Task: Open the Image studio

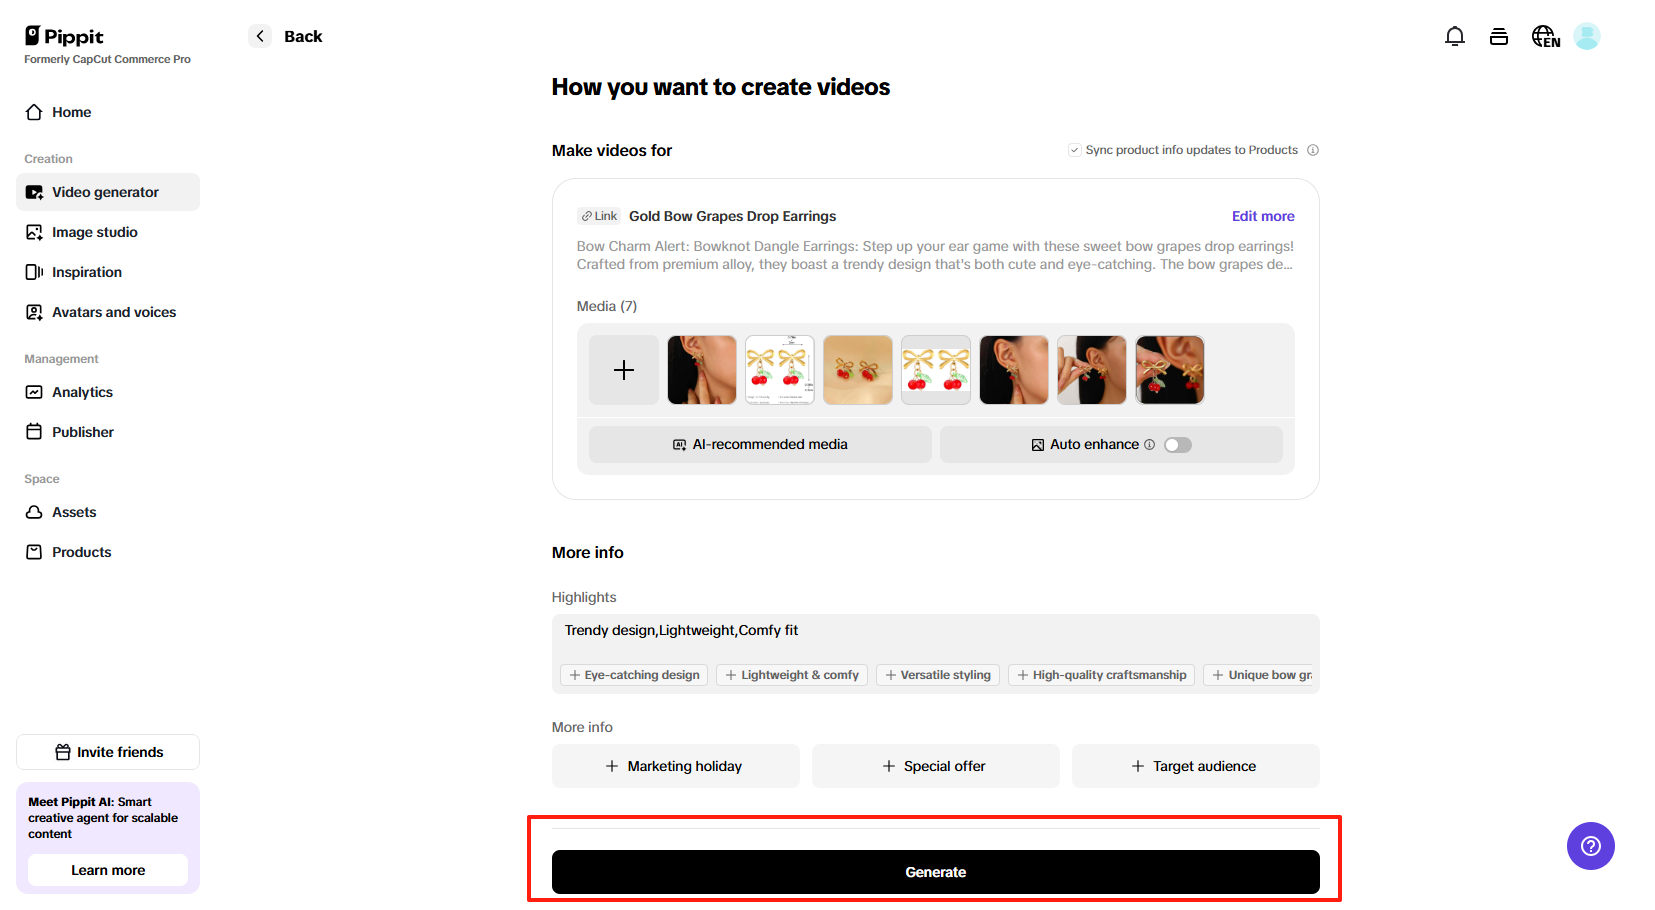Action: pos(94,231)
